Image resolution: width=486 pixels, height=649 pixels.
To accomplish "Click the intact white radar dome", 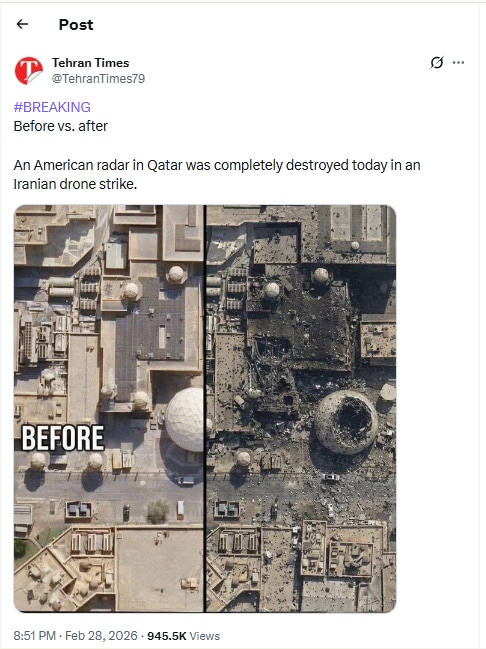I will point(185,419).
